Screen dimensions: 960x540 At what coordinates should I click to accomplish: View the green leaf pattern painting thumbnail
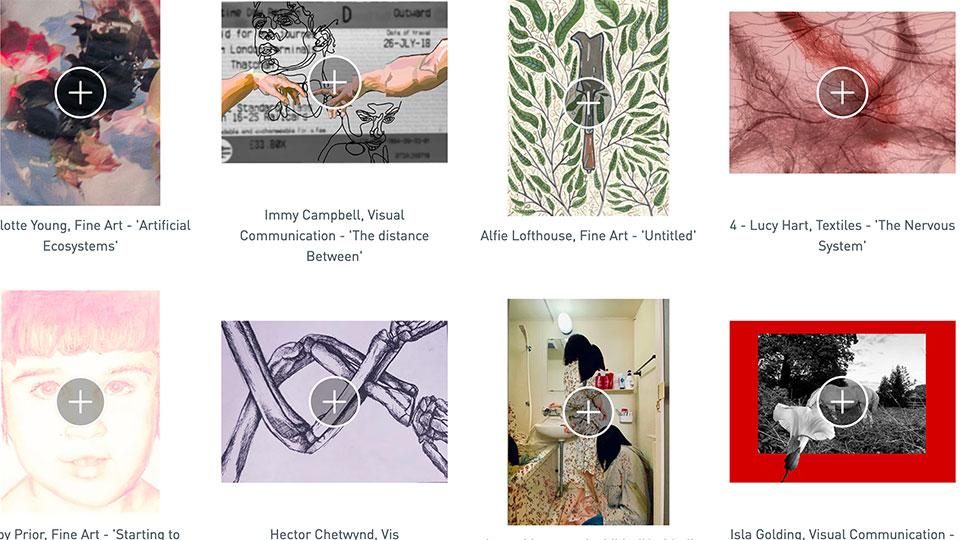[588, 108]
